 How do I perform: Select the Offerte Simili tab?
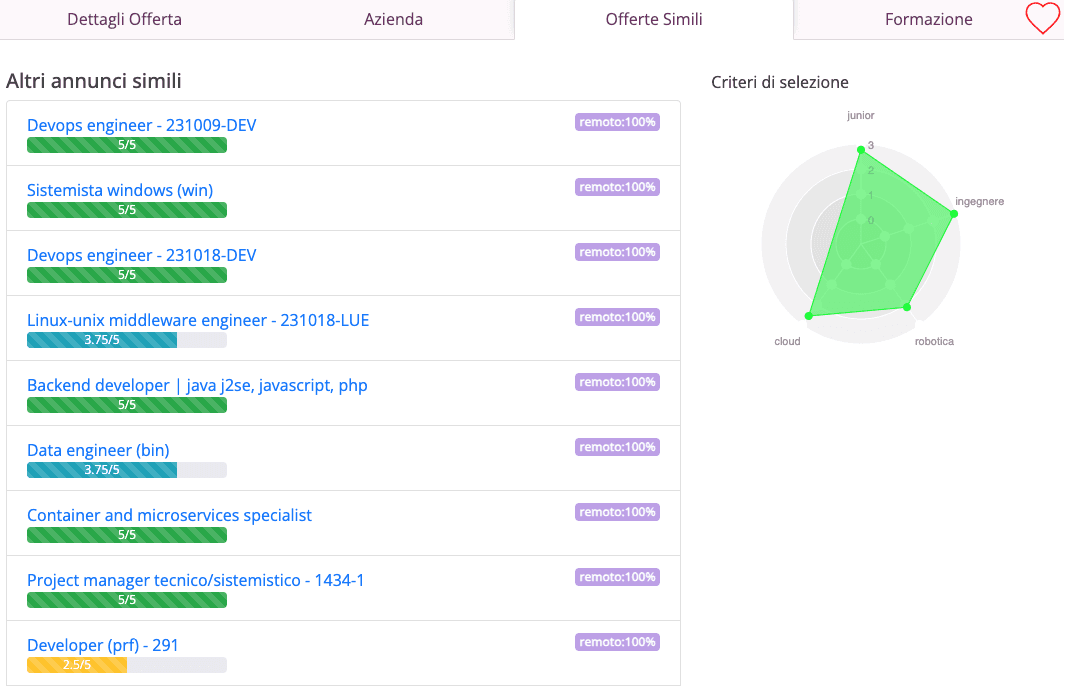point(653,19)
